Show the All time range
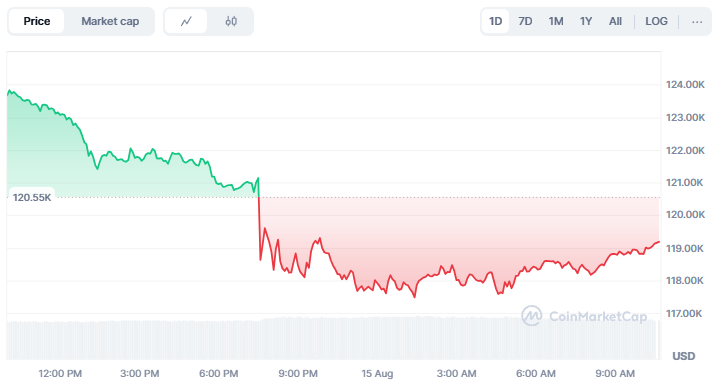 (x=615, y=22)
